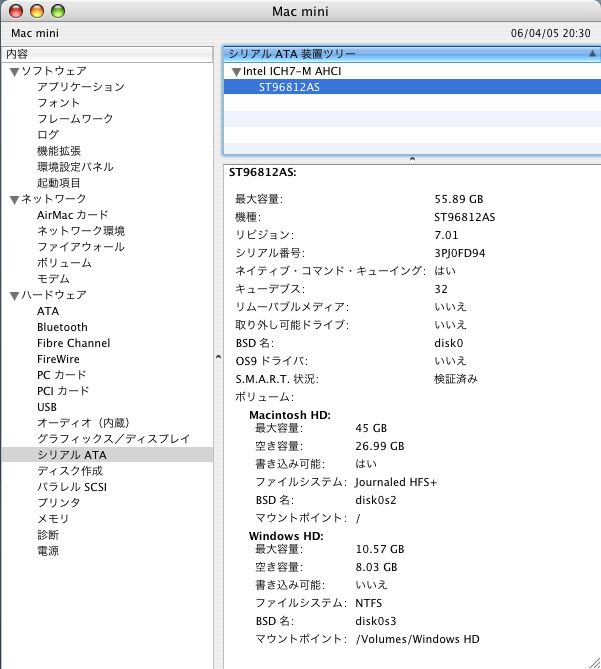Select ディスク作成 in the sidebar
Image resolution: width=601 pixels, height=669 pixels.
[70, 471]
